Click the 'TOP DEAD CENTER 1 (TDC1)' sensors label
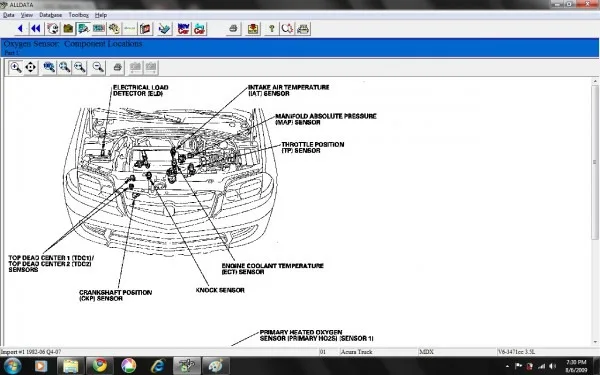Image resolution: width=600 pixels, height=375 pixels. pyautogui.click(x=51, y=264)
